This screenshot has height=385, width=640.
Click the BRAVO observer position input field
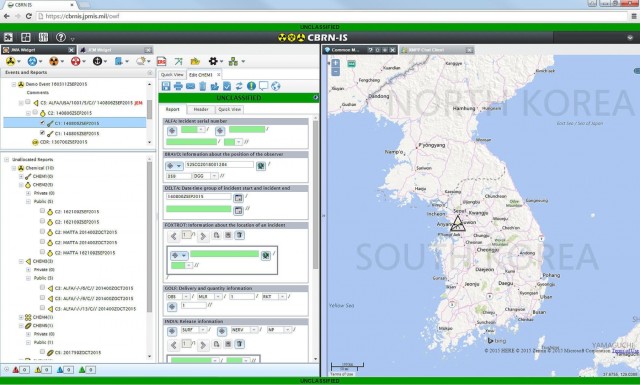click(x=219, y=165)
